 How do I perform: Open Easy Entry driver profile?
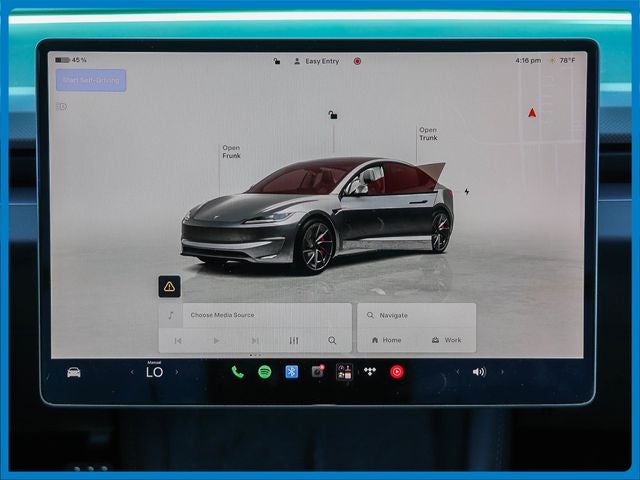pyautogui.click(x=317, y=61)
